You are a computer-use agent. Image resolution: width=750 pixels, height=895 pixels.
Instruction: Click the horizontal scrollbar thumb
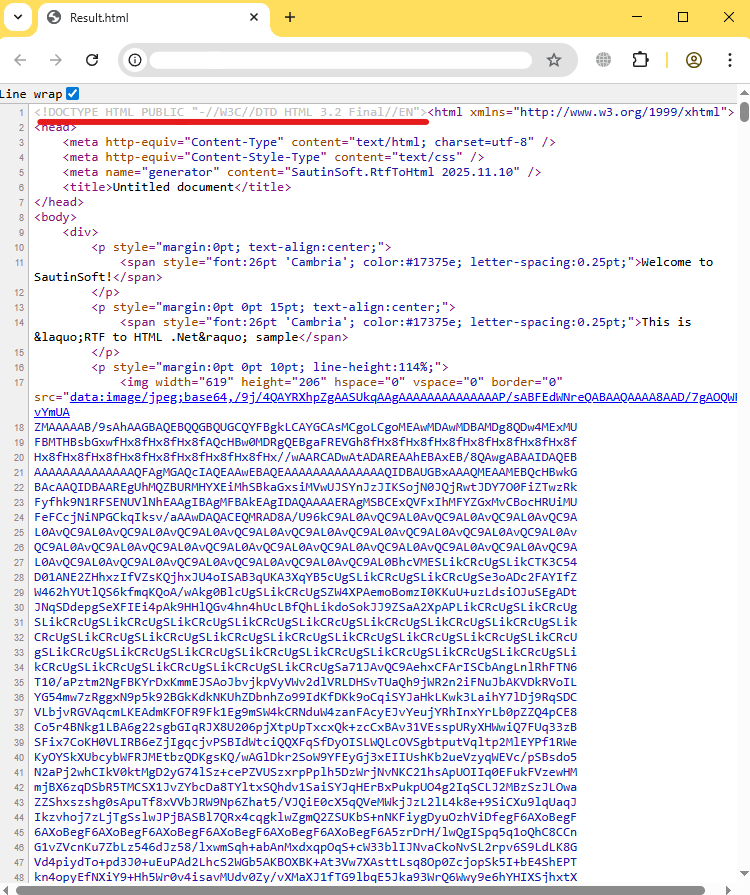click(x=361, y=890)
